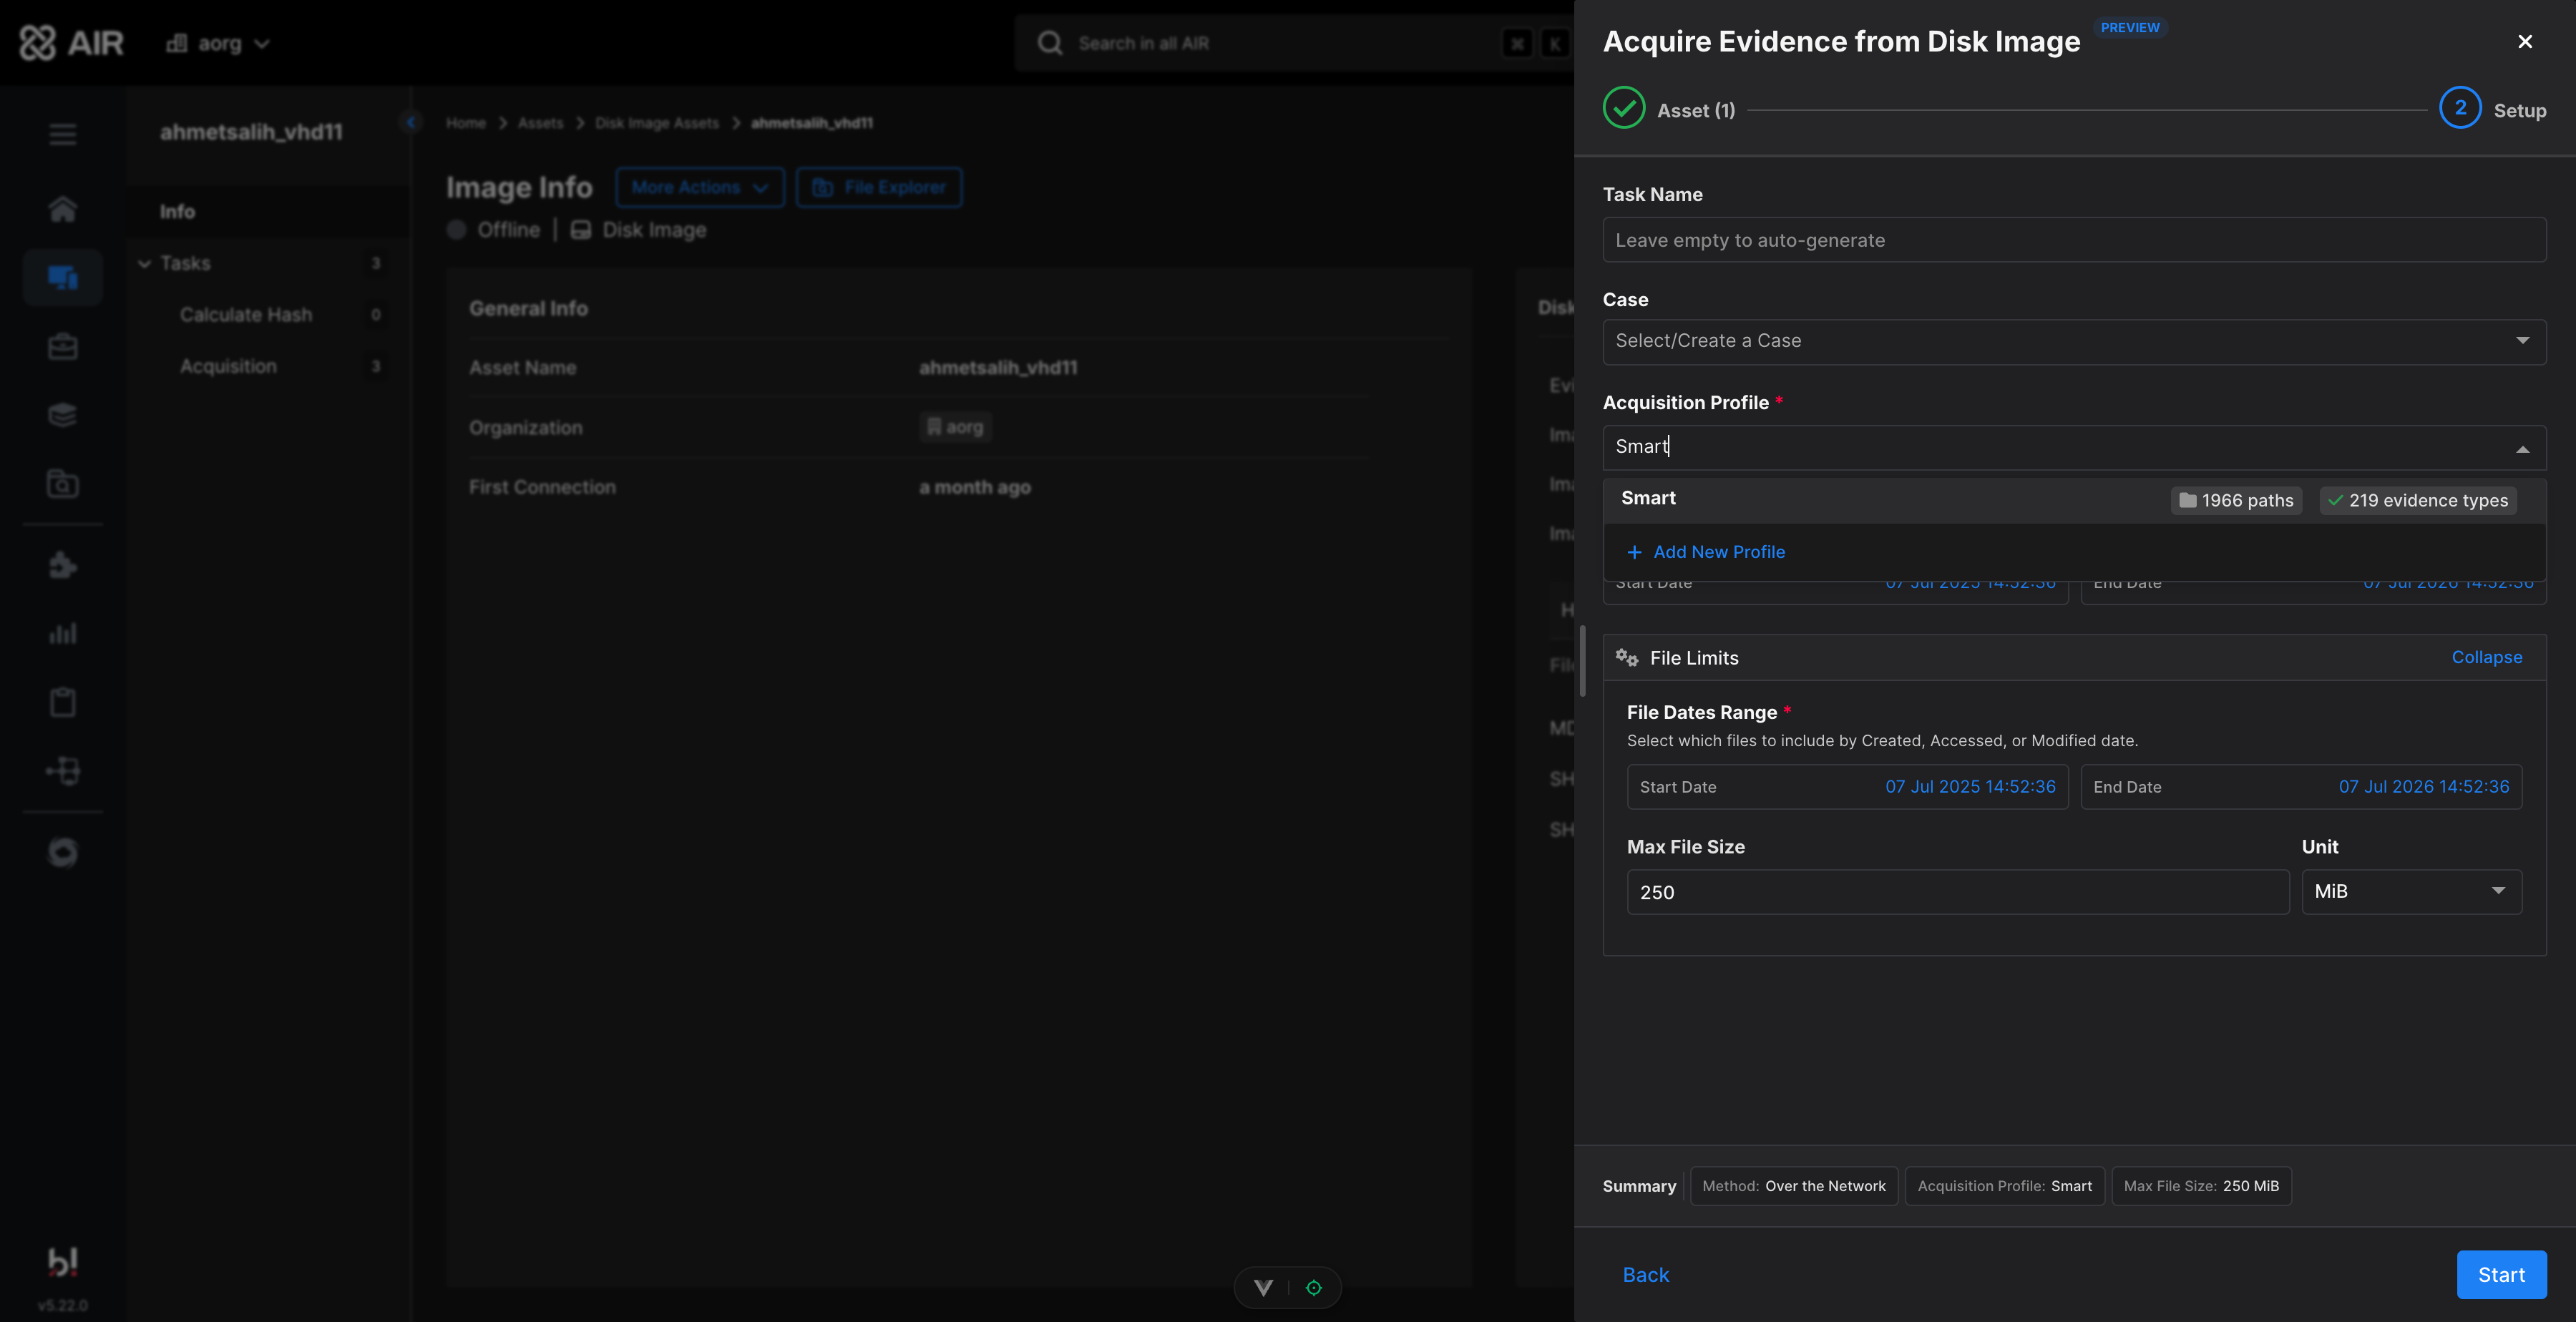The width and height of the screenshot is (2576, 1322).
Task: Open the Assets monitor icon in sidebar
Action: (x=62, y=277)
